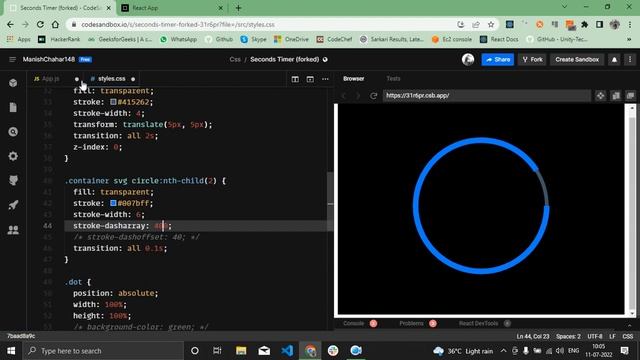
Task: Open a new Chrome tab
Action: pyautogui.click(x=238, y=8)
